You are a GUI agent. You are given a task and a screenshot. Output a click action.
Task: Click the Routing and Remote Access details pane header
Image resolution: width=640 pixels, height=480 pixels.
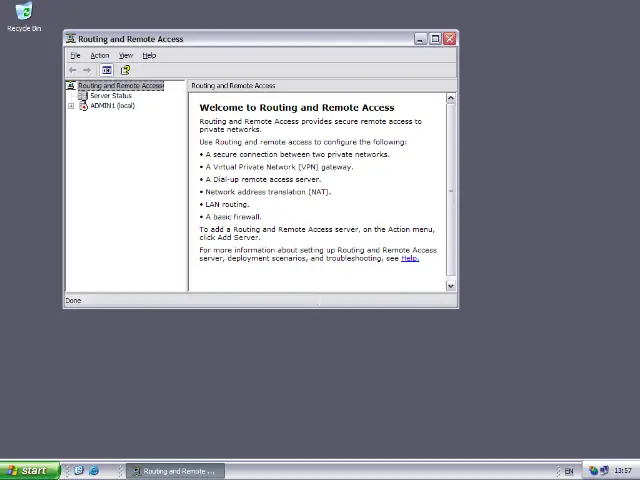coord(233,86)
